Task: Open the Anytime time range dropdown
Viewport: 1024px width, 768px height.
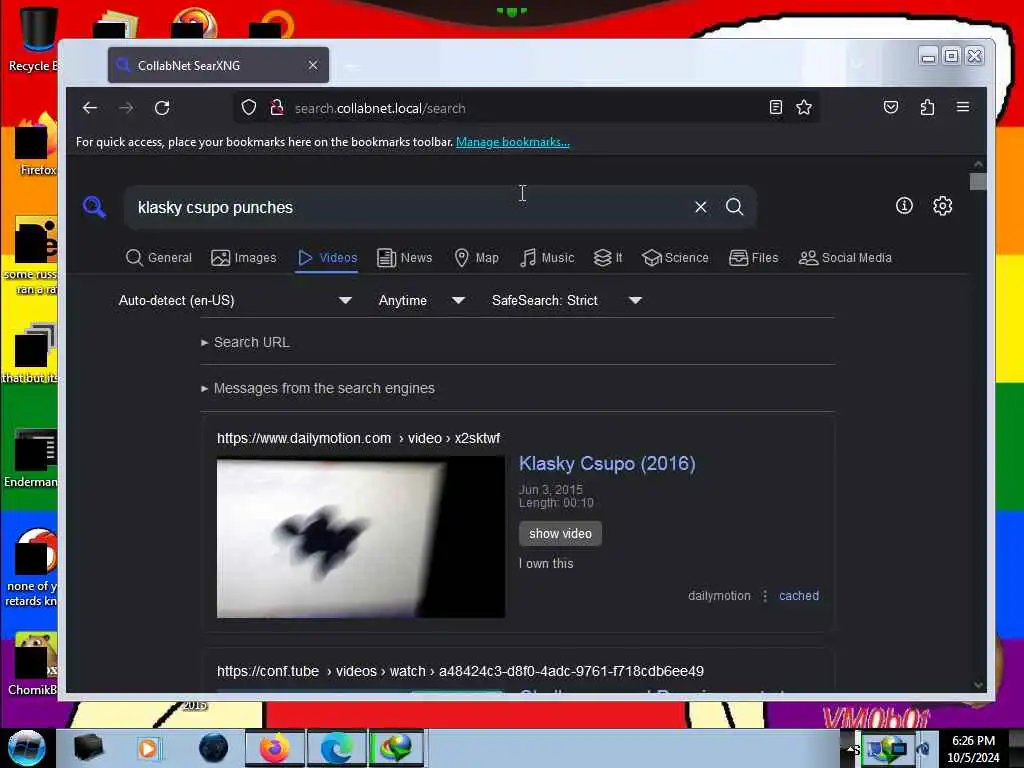Action: pyautogui.click(x=421, y=300)
